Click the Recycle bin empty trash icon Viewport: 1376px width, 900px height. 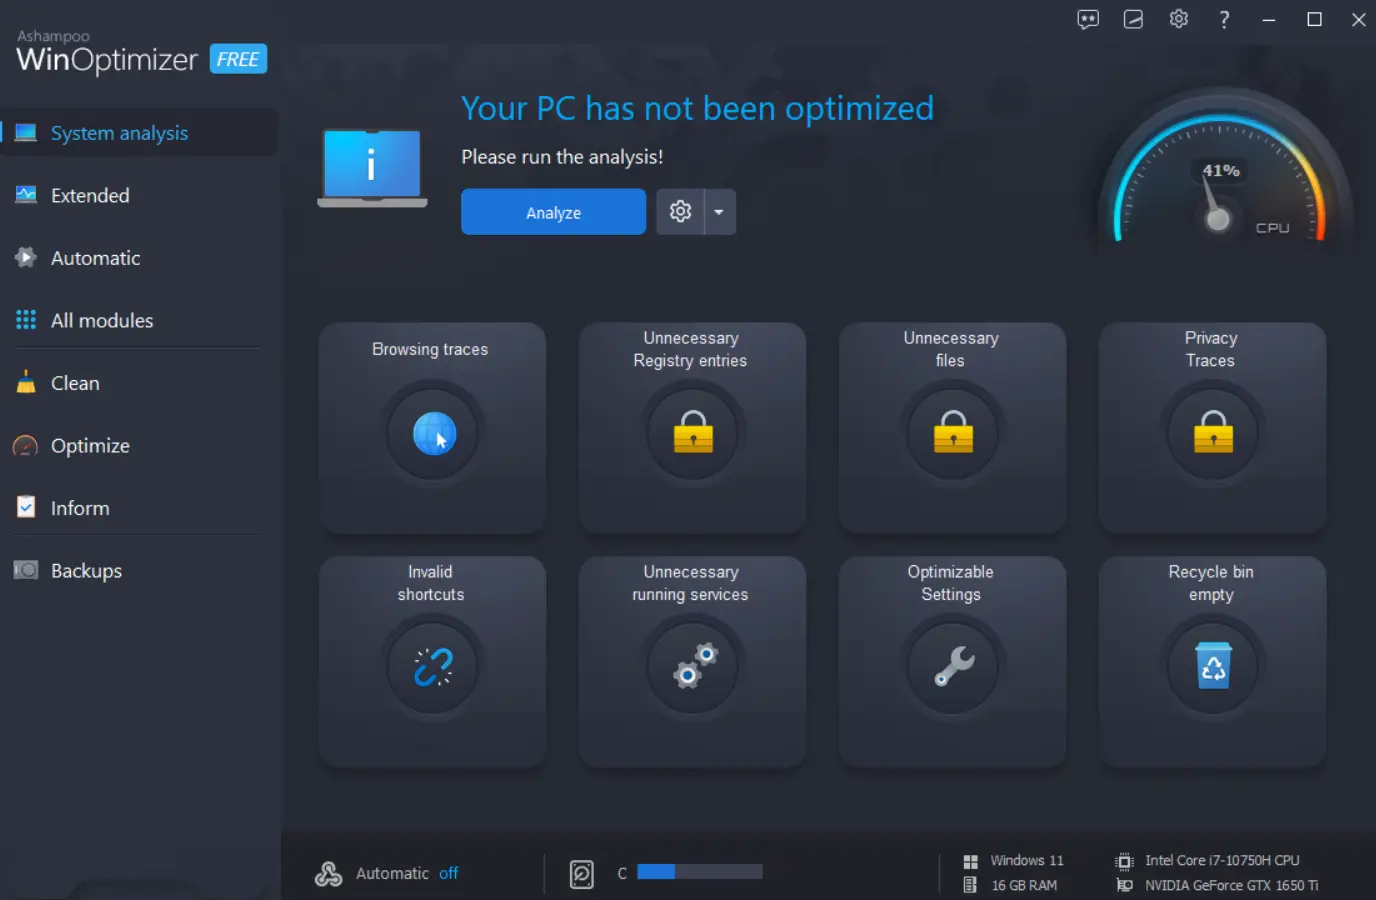(1211, 666)
